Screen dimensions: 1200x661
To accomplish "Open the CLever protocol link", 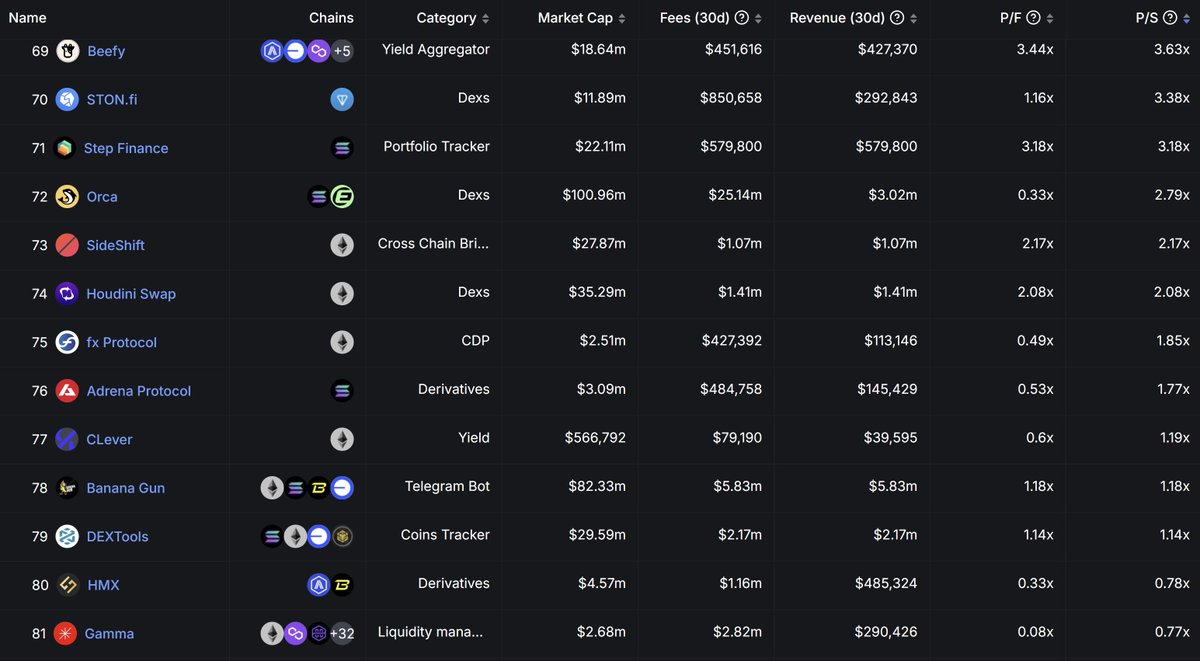I will [110, 439].
